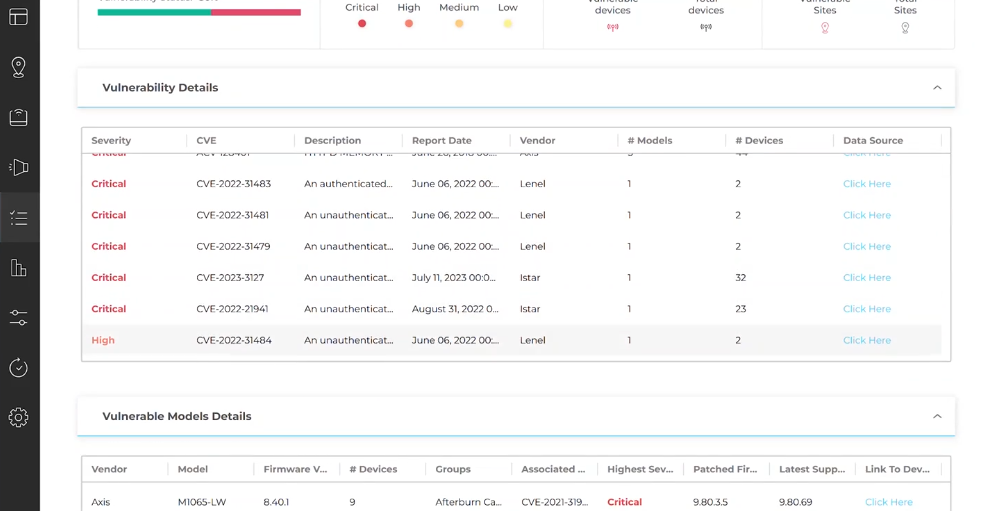Click the vulnerability status progress bar
983x511 pixels.
coord(199,12)
